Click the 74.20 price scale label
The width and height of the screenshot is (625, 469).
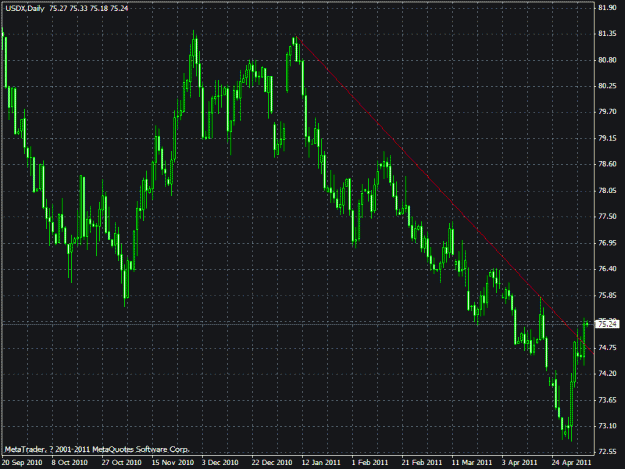click(x=607, y=373)
